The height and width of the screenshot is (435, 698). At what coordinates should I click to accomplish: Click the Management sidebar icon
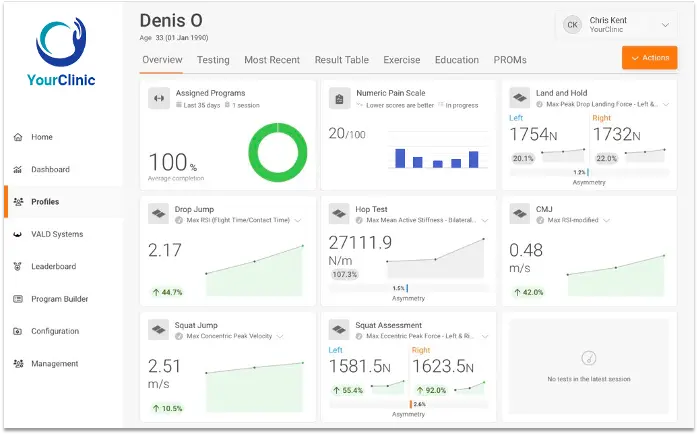18,364
